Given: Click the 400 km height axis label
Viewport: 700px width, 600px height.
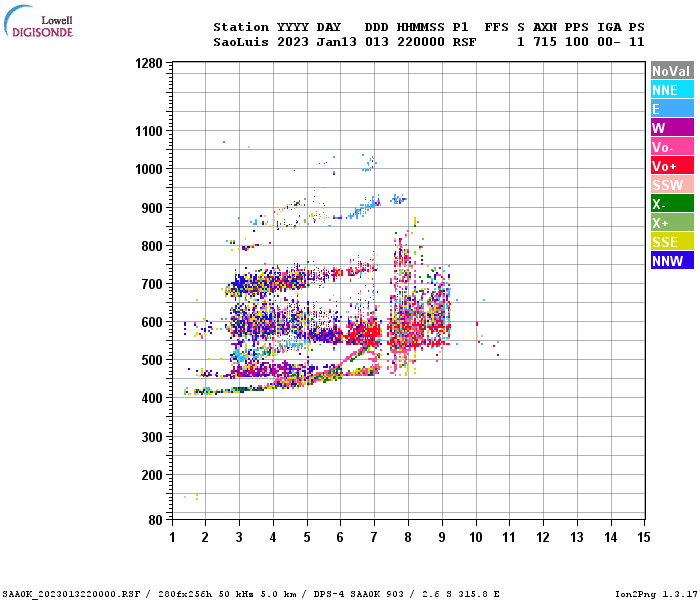Looking at the screenshot, I should click(152, 398).
